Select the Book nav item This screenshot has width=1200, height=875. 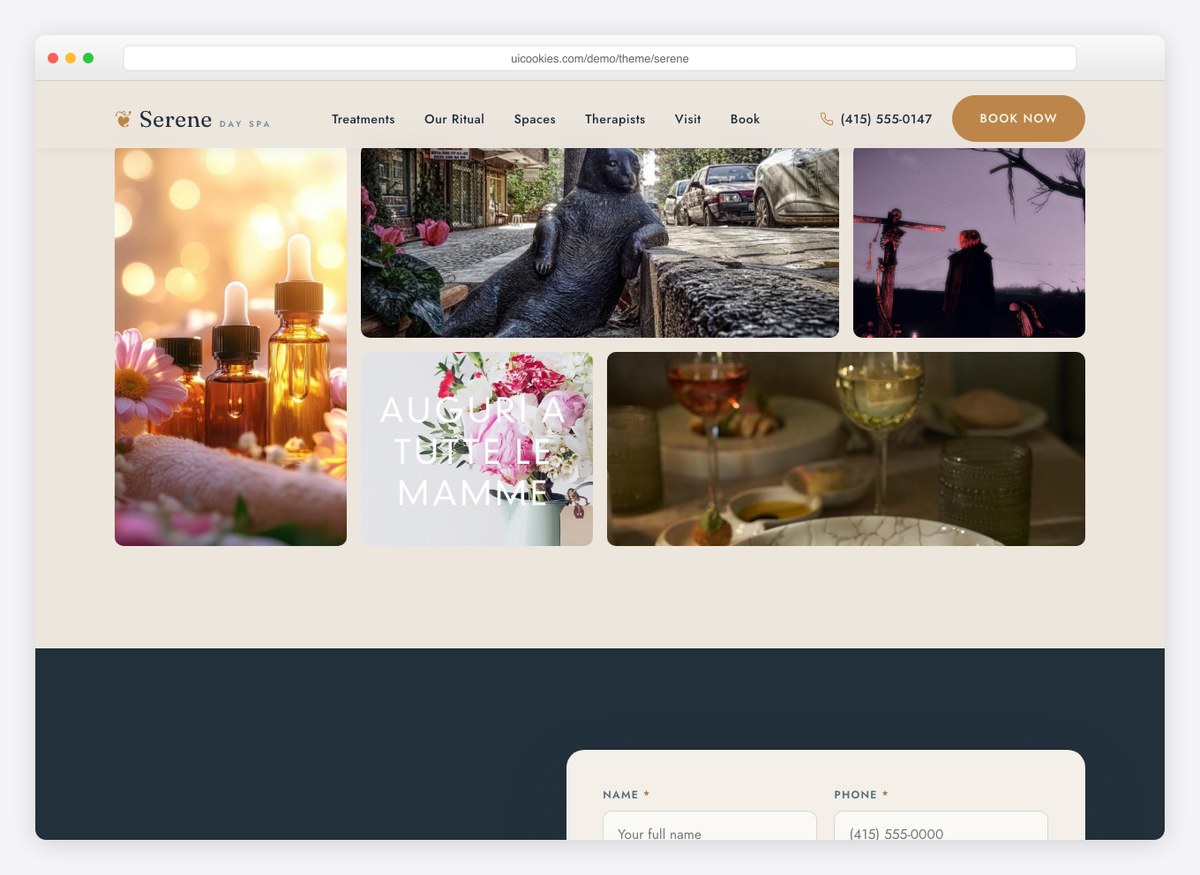pyautogui.click(x=745, y=119)
